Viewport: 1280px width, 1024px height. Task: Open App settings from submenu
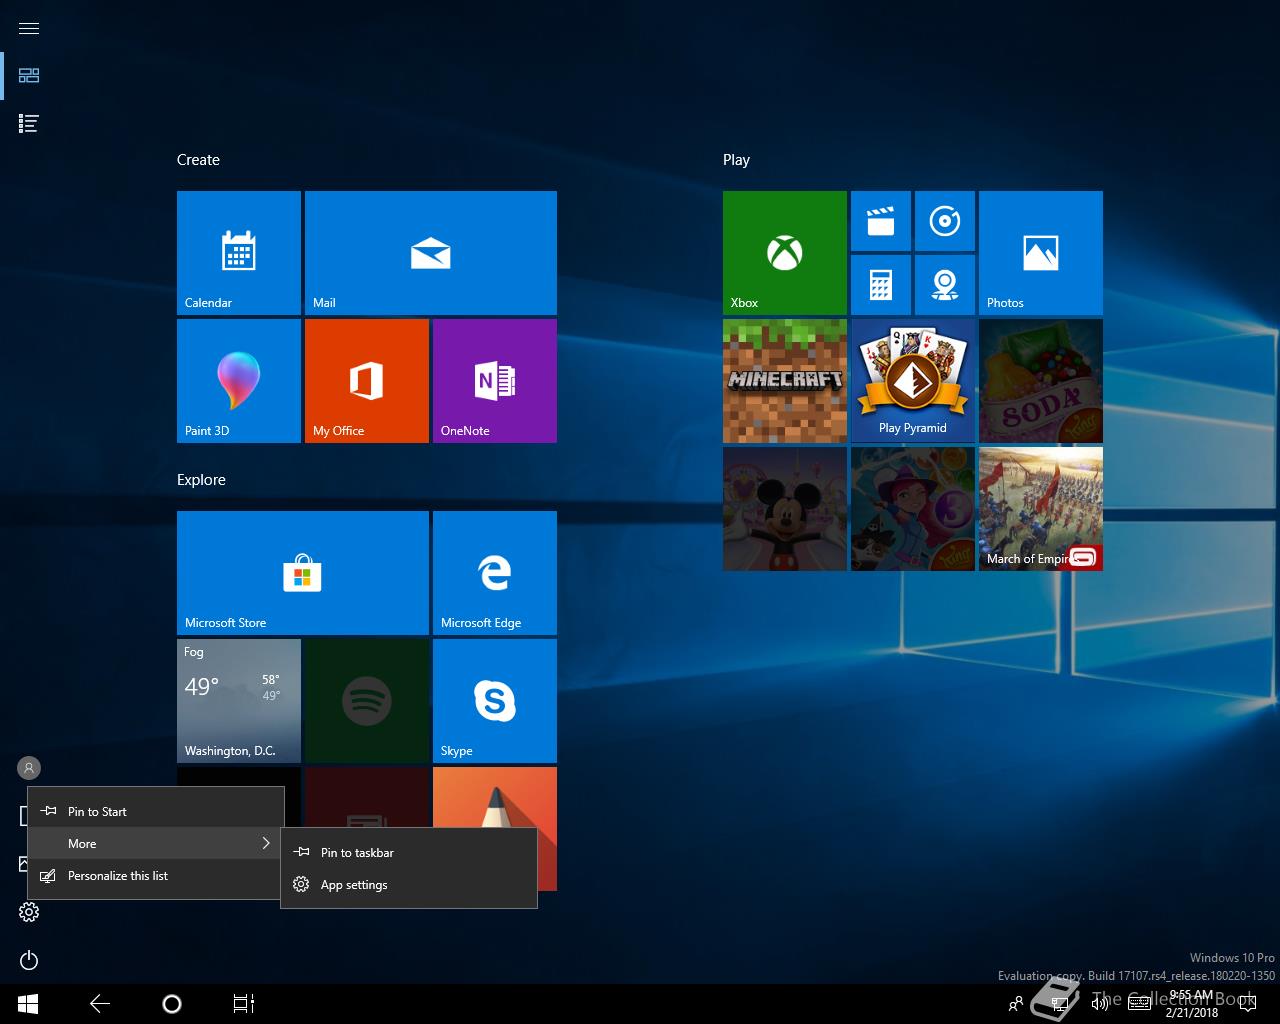(409, 885)
